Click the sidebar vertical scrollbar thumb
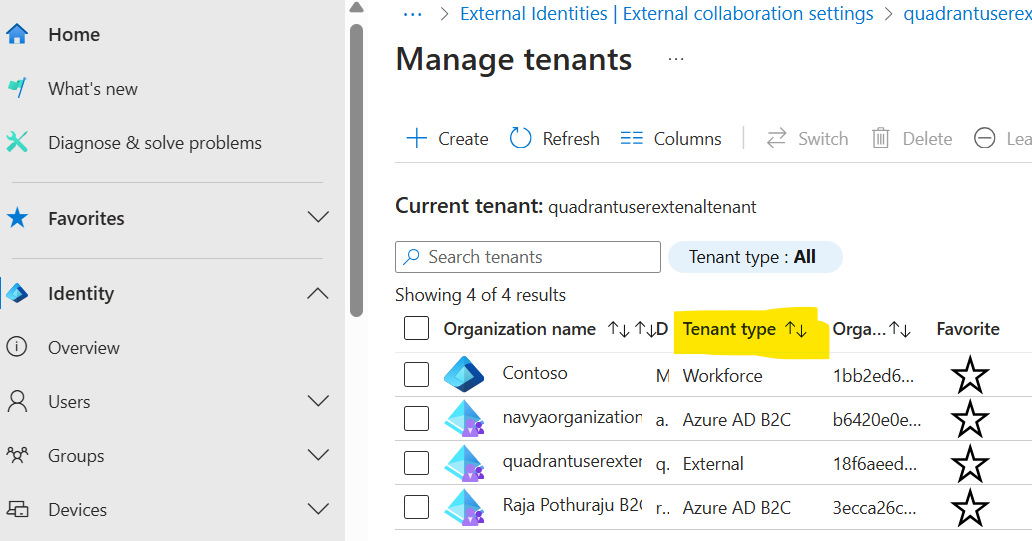Image resolution: width=1032 pixels, height=541 pixels. tap(356, 171)
